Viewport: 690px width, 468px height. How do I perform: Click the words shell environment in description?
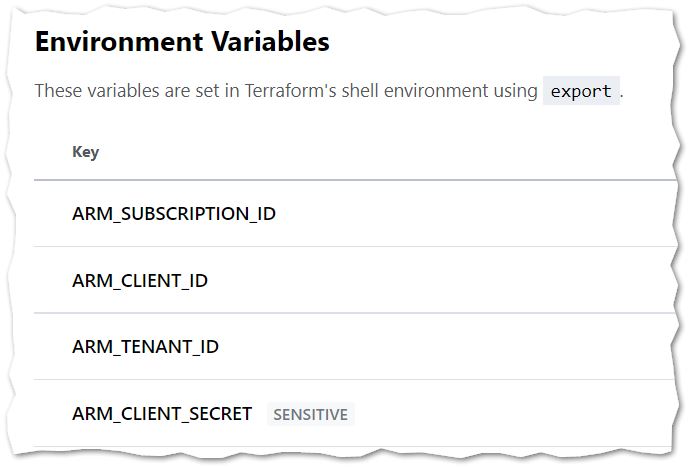[x=404, y=91]
